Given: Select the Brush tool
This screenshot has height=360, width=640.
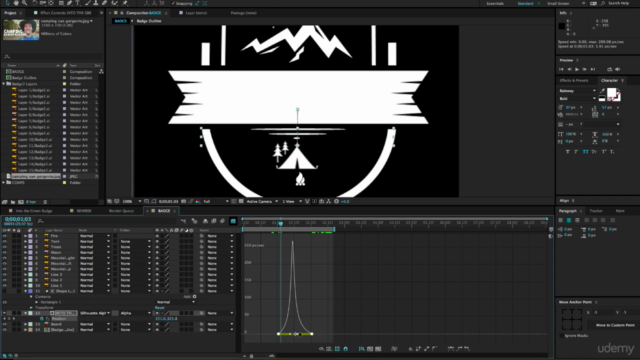Looking at the screenshot, I should pos(87,3).
